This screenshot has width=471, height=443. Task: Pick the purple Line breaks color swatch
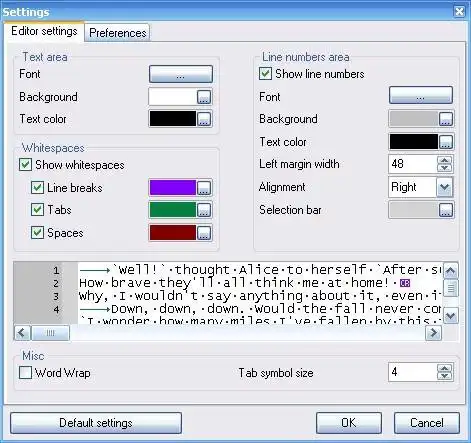pyautogui.click(x=173, y=188)
